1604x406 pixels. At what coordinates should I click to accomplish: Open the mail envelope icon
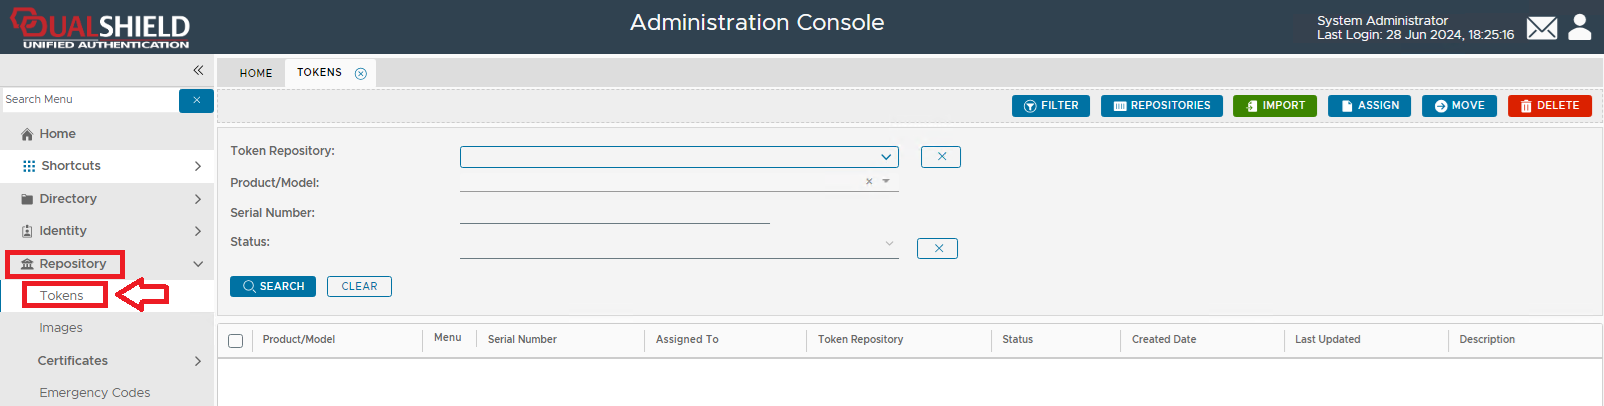point(1541,28)
